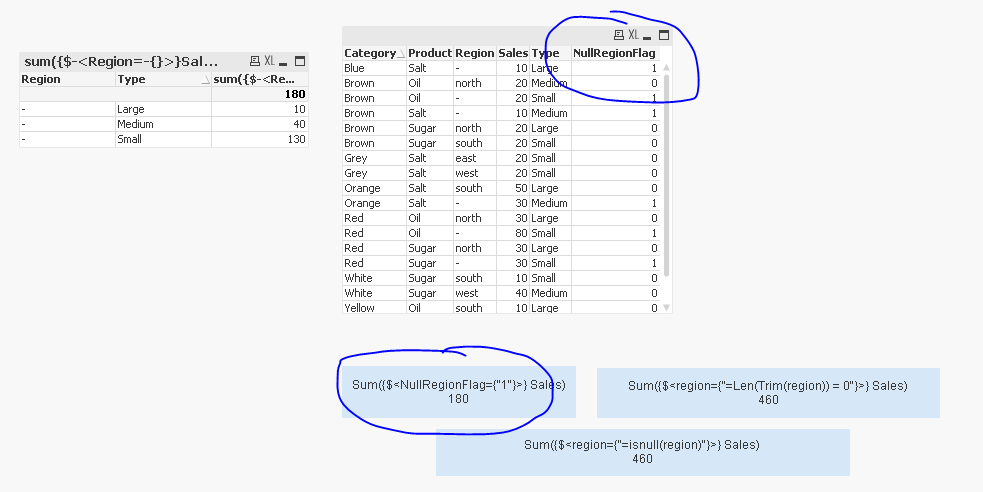983x492 pixels.
Task: Select the Medium row in the left chart
Action: pyautogui.click(x=164, y=124)
